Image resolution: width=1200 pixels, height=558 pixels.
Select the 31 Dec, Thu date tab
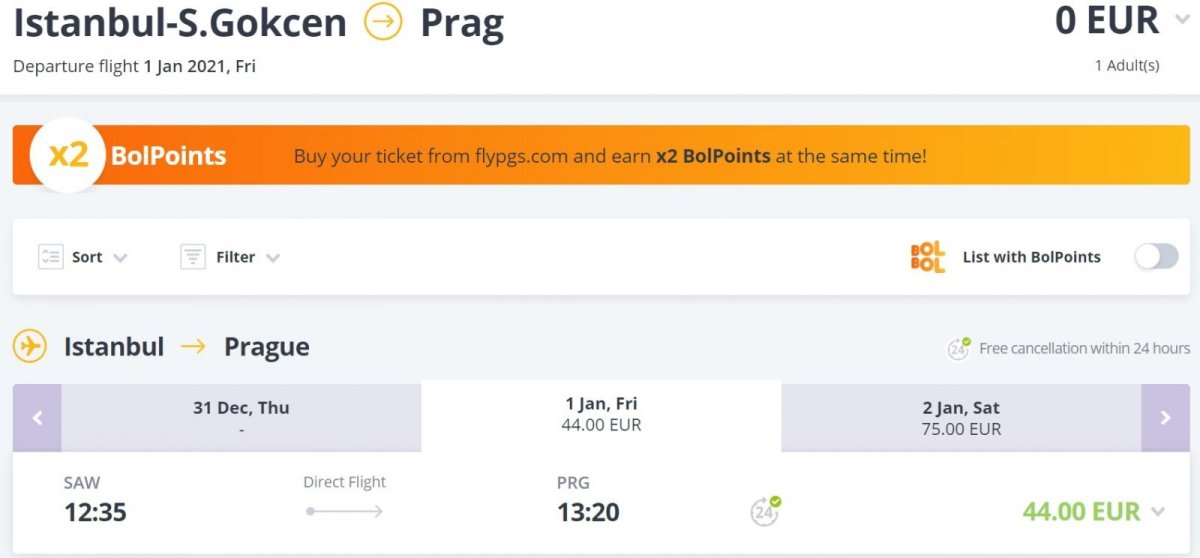click(x=241, y=417)
